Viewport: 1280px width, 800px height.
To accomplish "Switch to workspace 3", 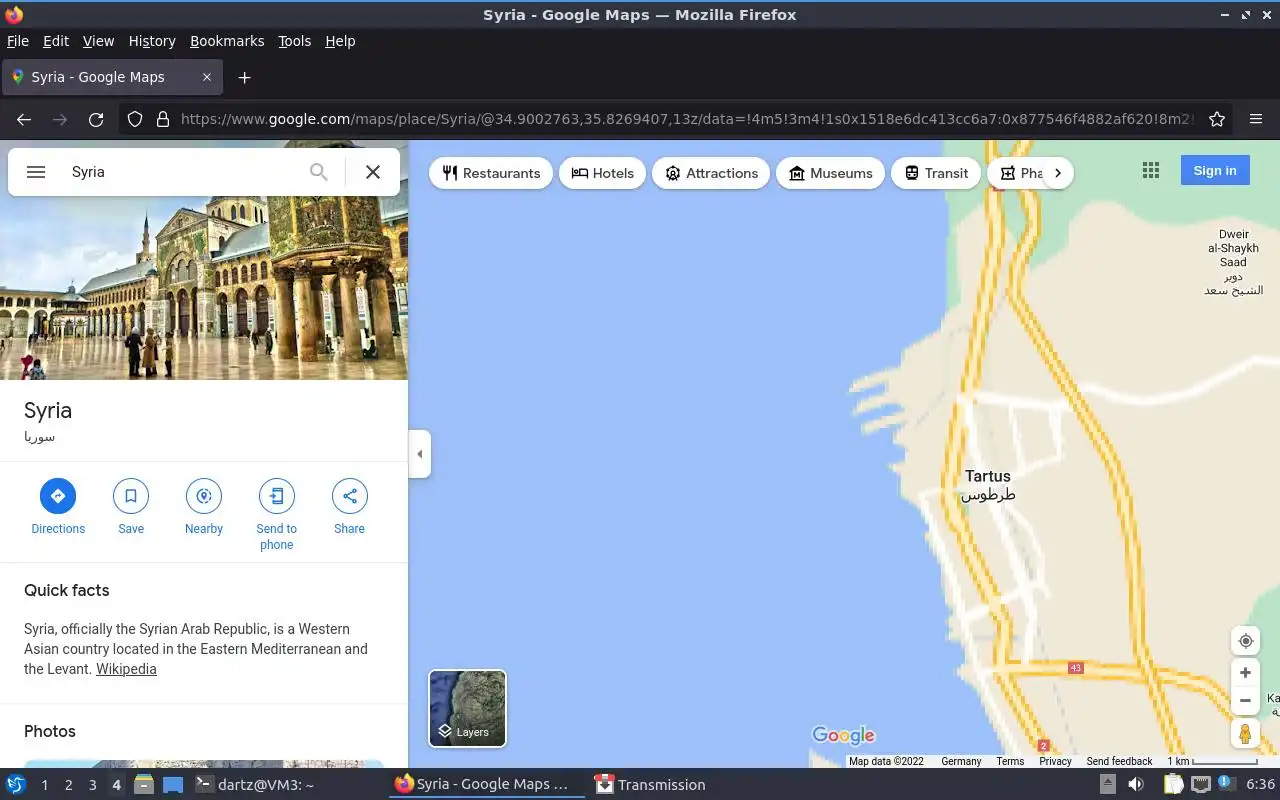I will tap(92, 785).
